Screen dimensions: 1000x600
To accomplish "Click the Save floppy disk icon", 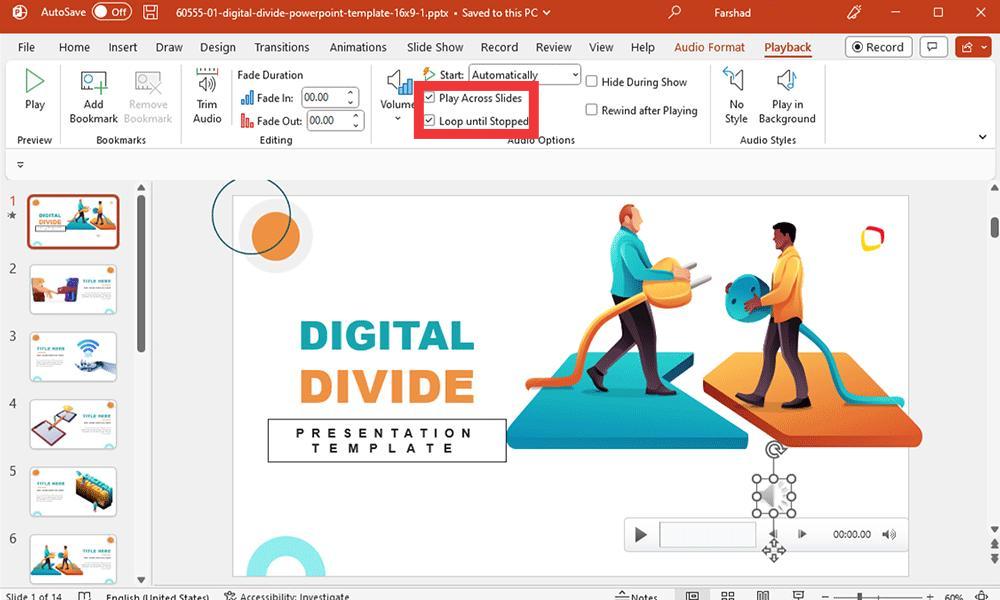I will pos(151,12).
